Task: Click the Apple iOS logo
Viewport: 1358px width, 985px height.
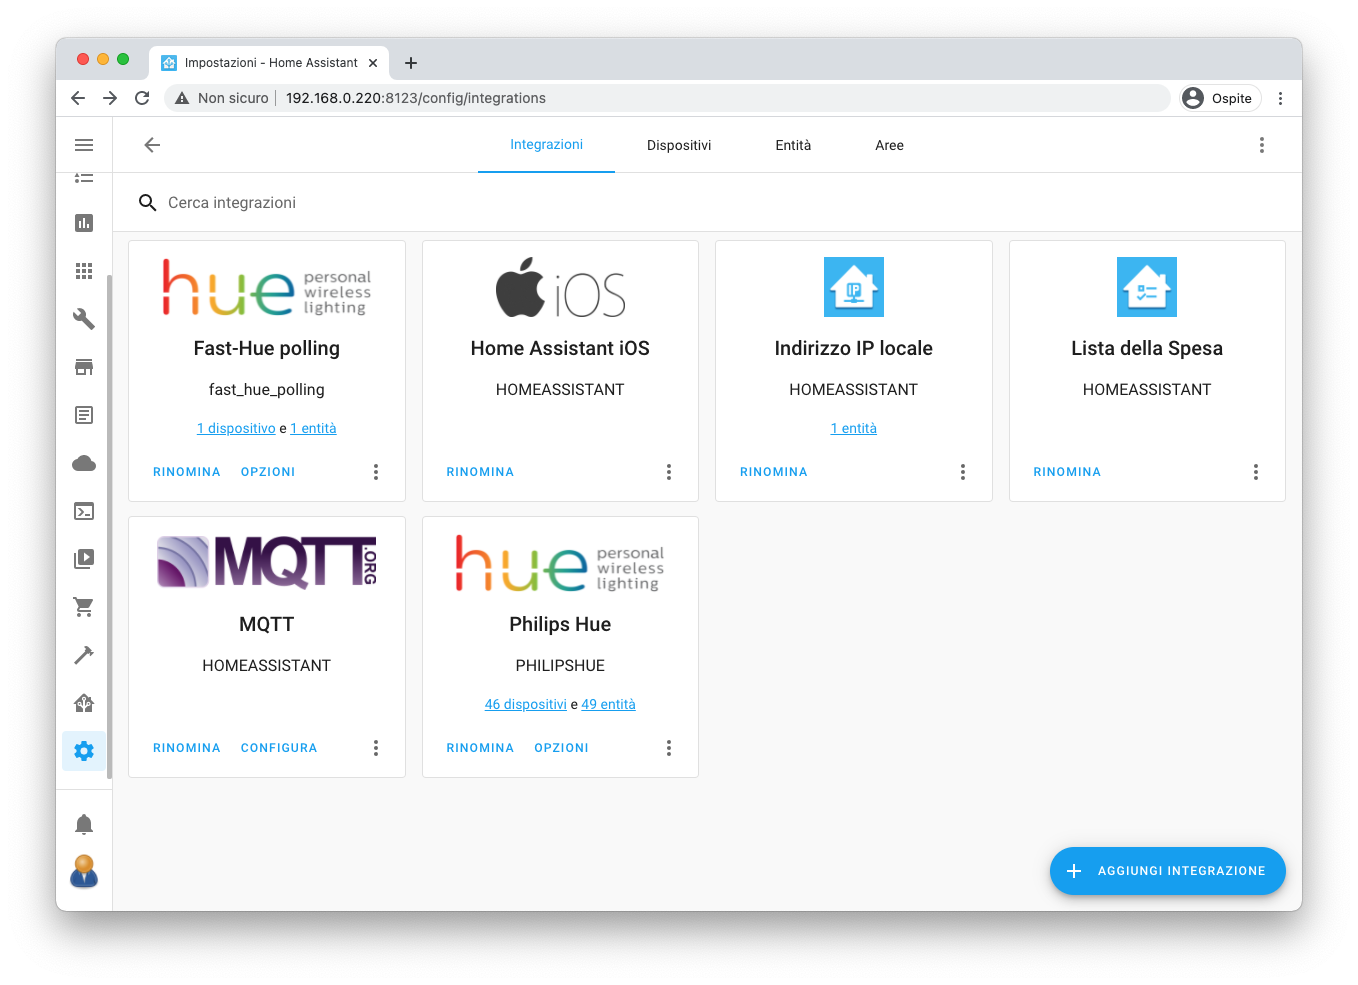Action: click(x=560, y=288)
